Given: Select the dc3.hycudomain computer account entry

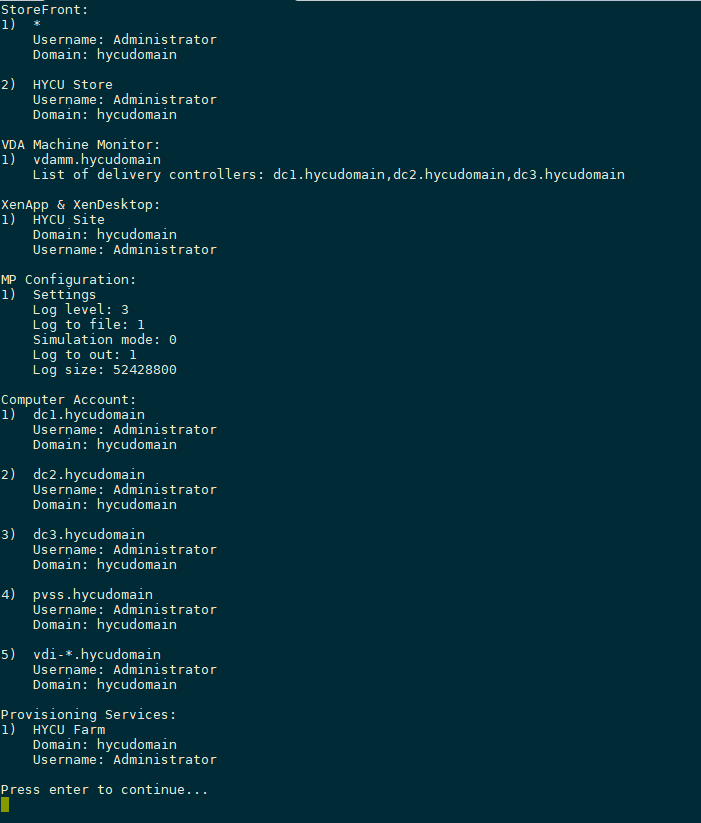Looking at the screenshot, I should pyautogui.click(x=88, y=534).
